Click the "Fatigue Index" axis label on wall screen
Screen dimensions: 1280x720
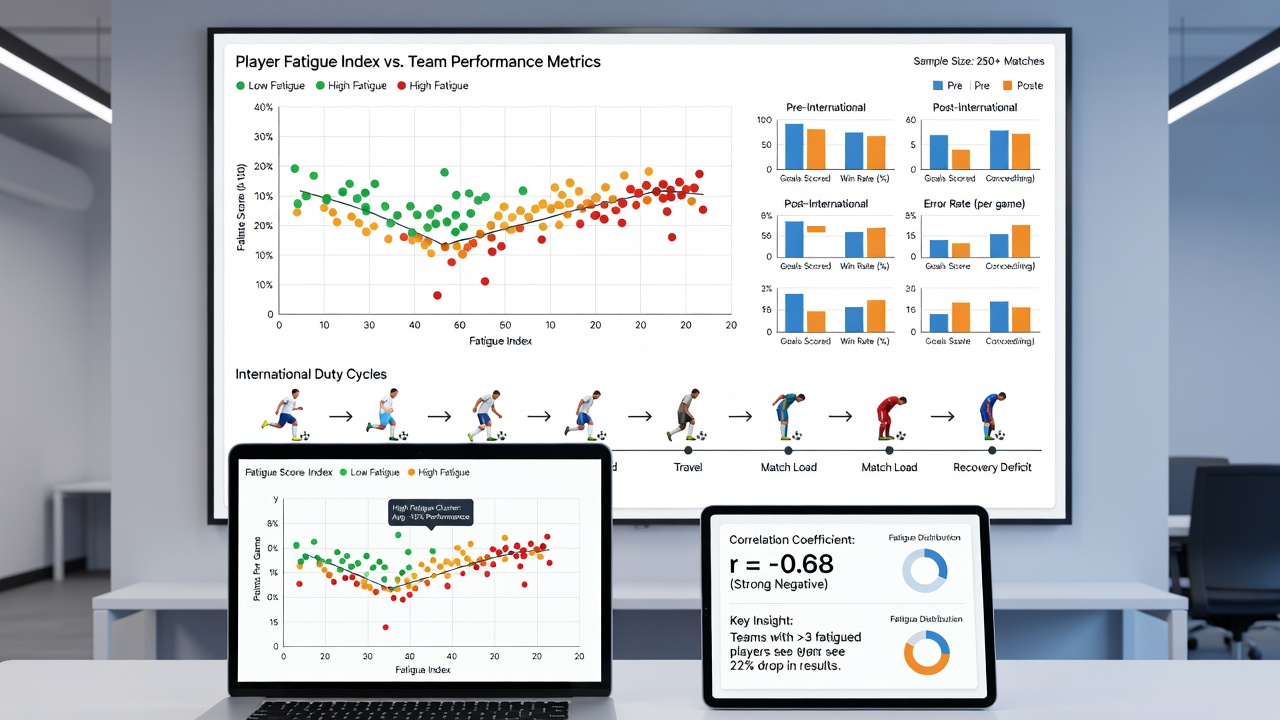pos(500,341)
